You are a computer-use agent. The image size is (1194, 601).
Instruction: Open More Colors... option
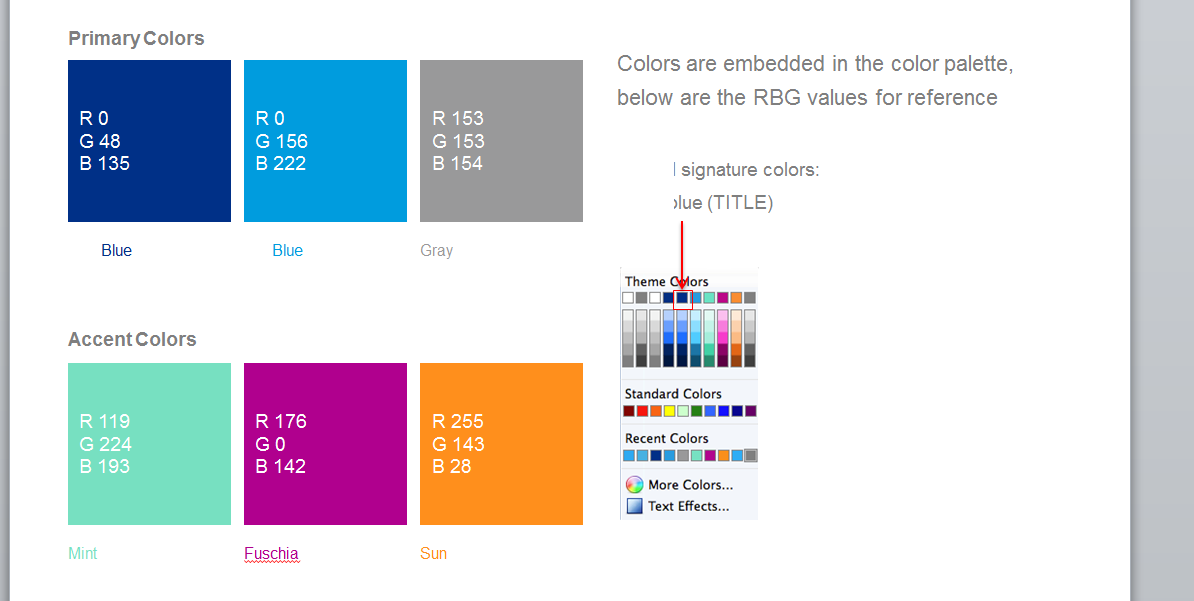coord(690,485)
